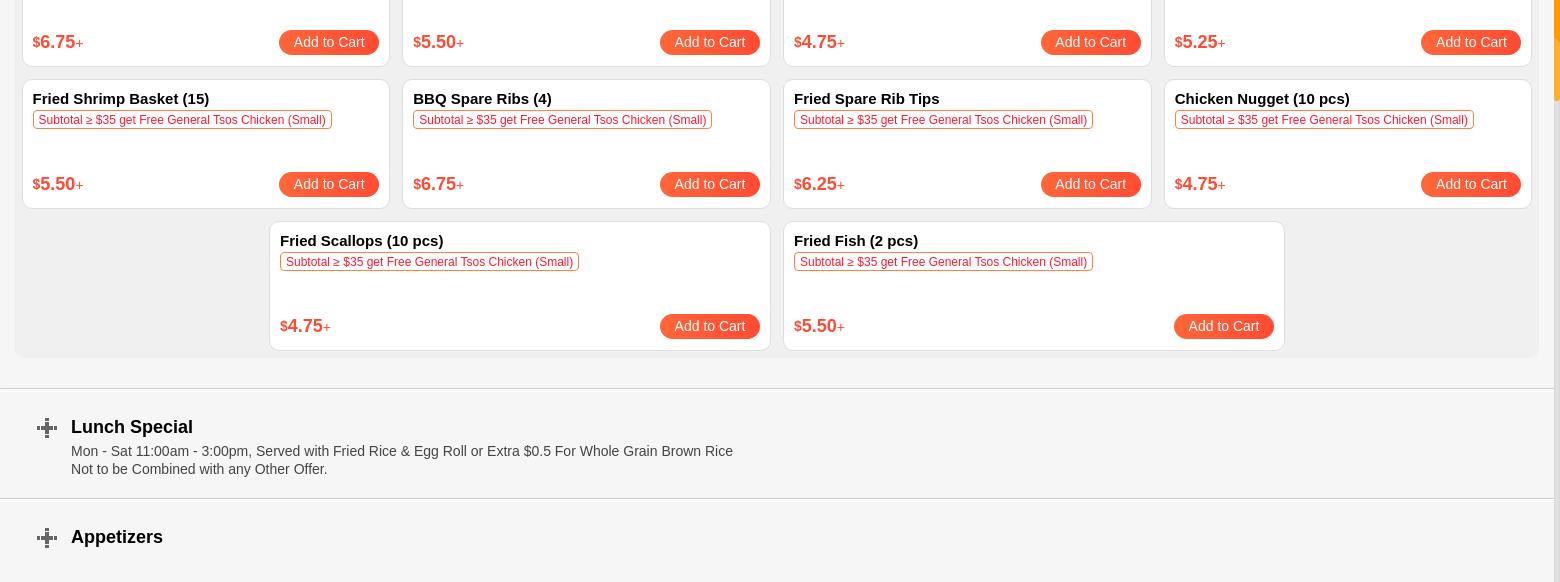Open Fried Shrimp Basket (15) item title
Image resolution: width=1560 pixels, height=582 pixels.
(121, 99)
